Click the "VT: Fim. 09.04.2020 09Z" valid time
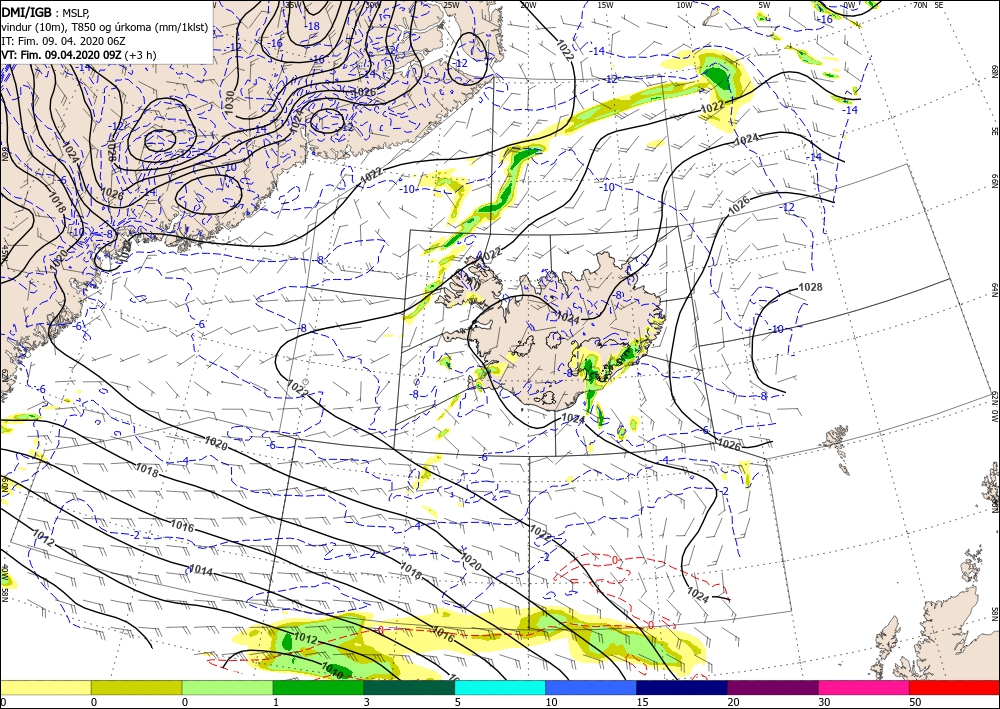The width and height of the screenshot is (1000, 709). (61, 55)
